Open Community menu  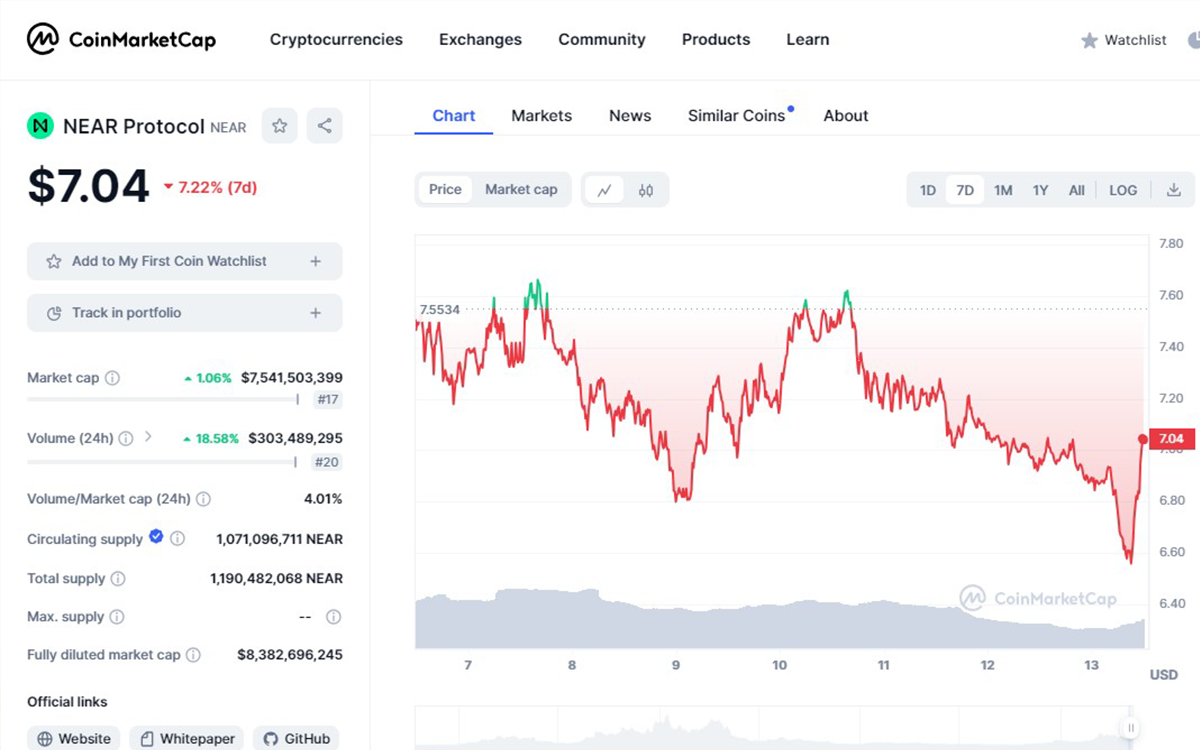point(602,40)
